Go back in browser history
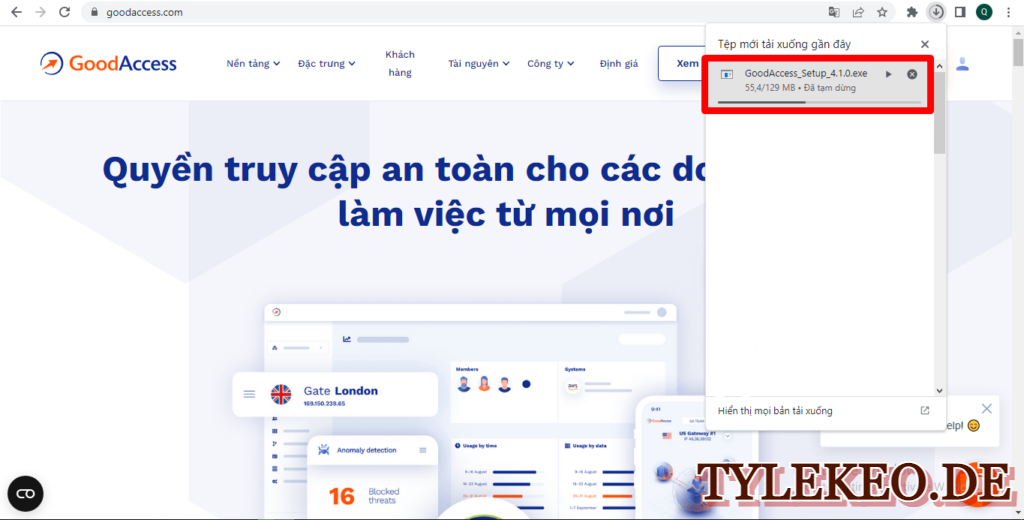This screenshot has width=1024, height=520. [x=16, y=12]
